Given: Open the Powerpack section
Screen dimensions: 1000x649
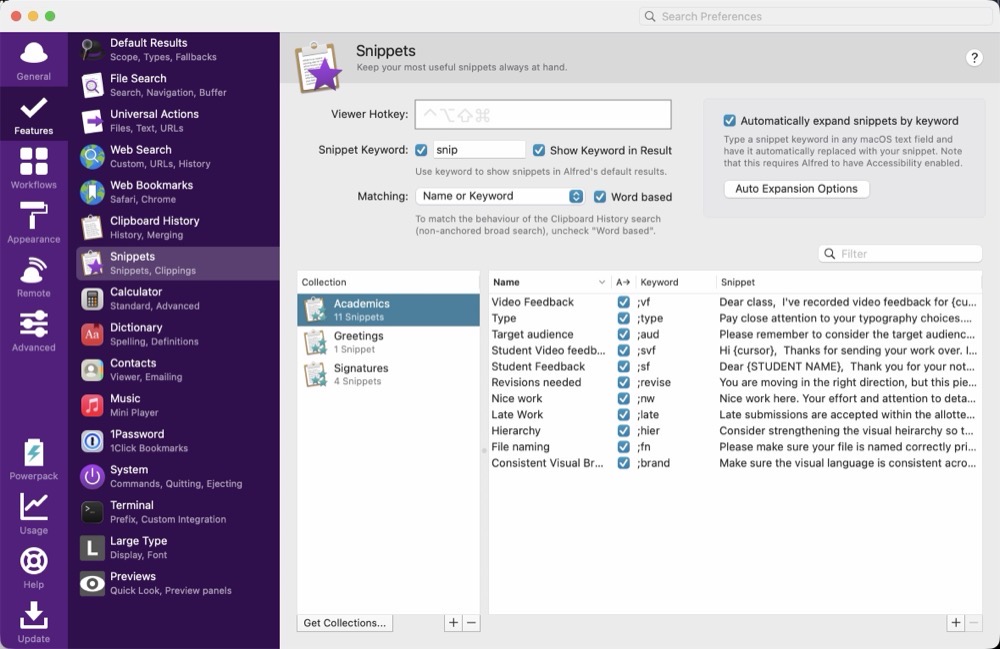Looking at the screenshot, I should click(34, 459).
